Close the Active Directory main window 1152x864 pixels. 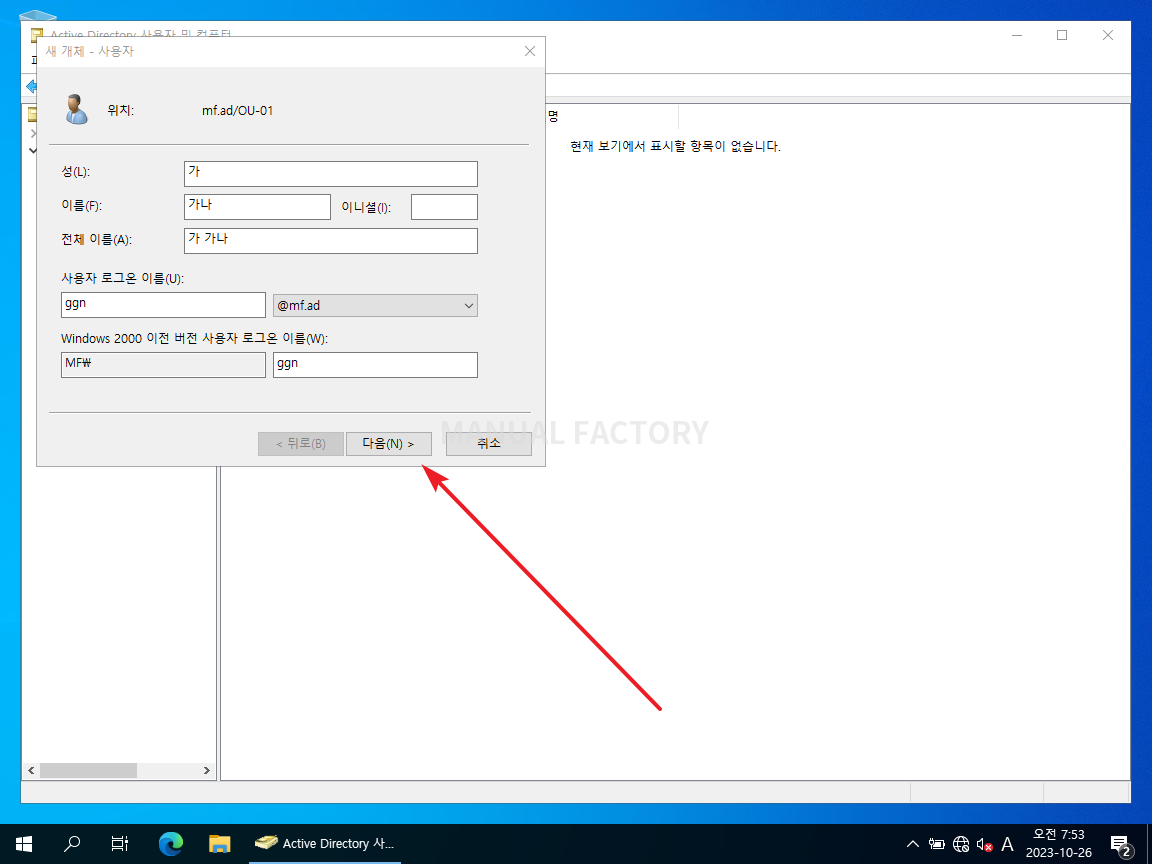pos(1108,35)
